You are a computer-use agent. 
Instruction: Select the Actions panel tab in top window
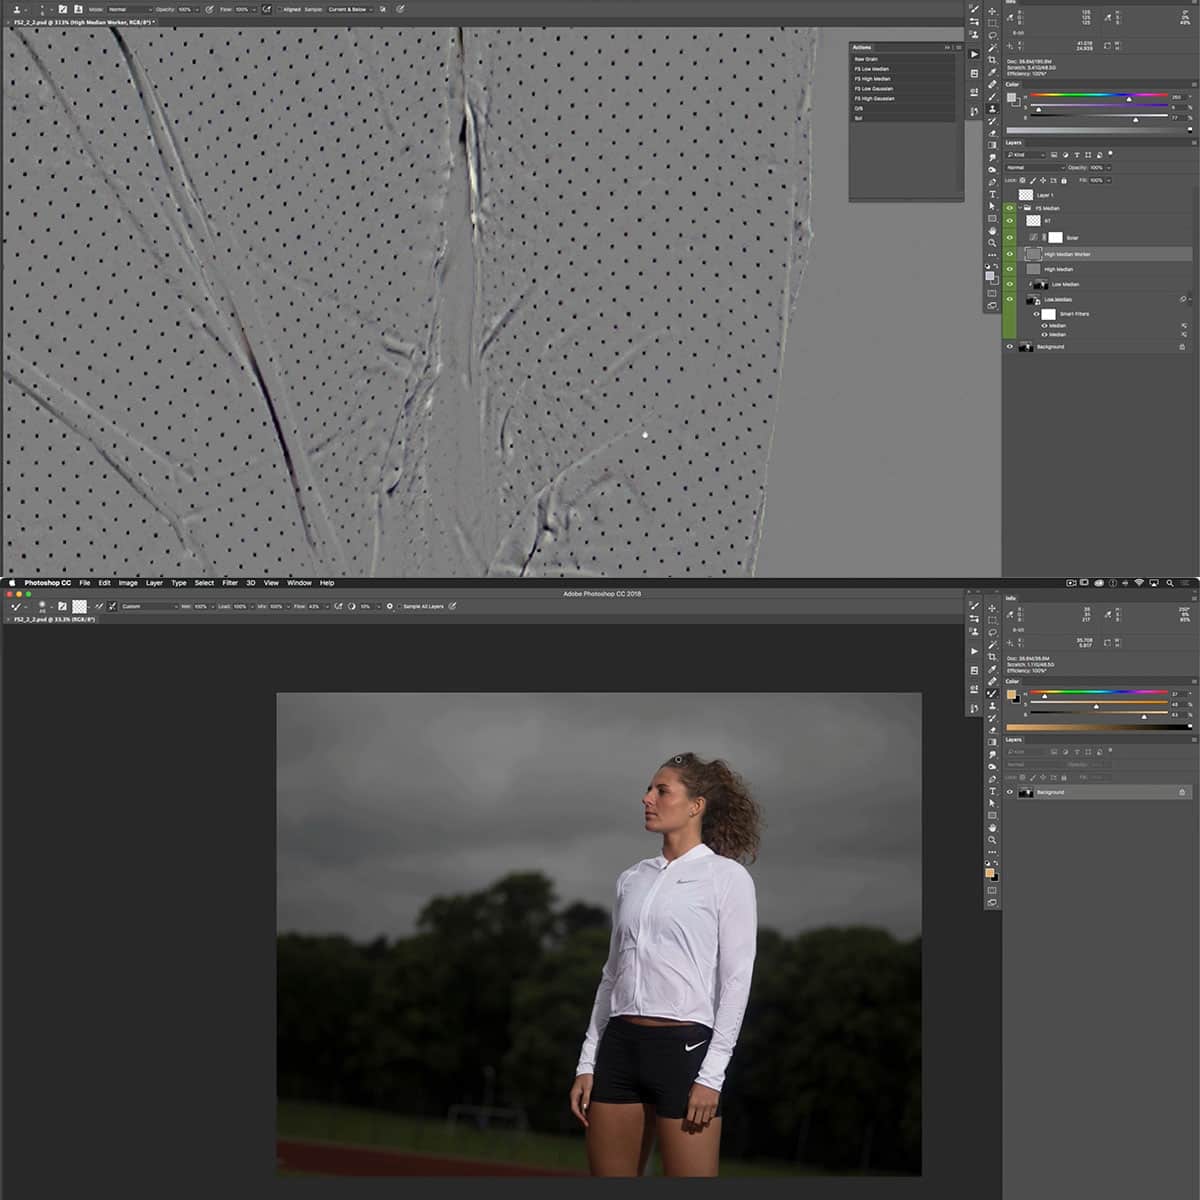tap(862, 47)
